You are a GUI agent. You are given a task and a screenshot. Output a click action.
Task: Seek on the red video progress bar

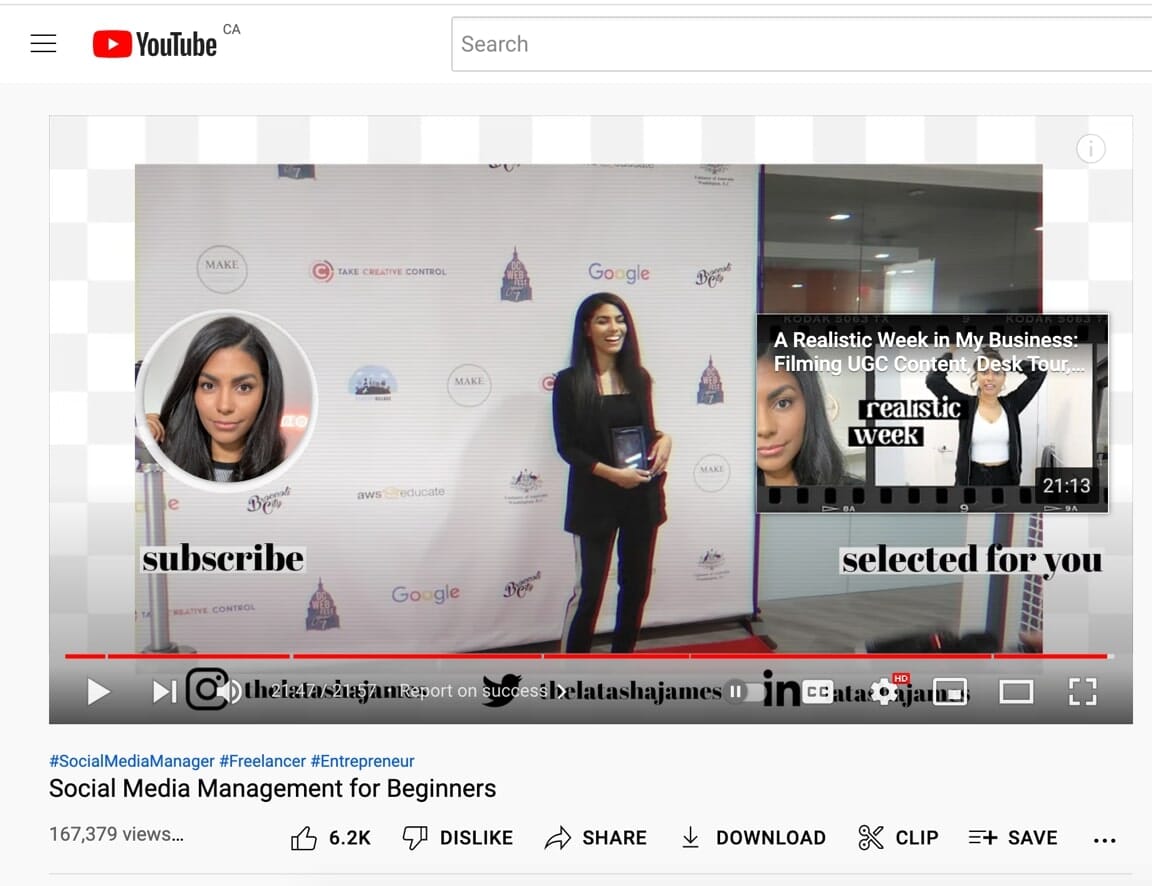pos(589,655)
